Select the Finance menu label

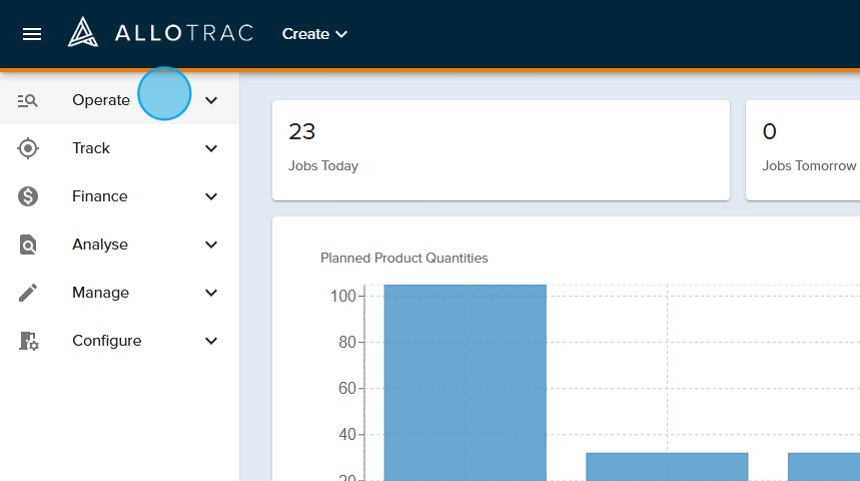point(100,196)
